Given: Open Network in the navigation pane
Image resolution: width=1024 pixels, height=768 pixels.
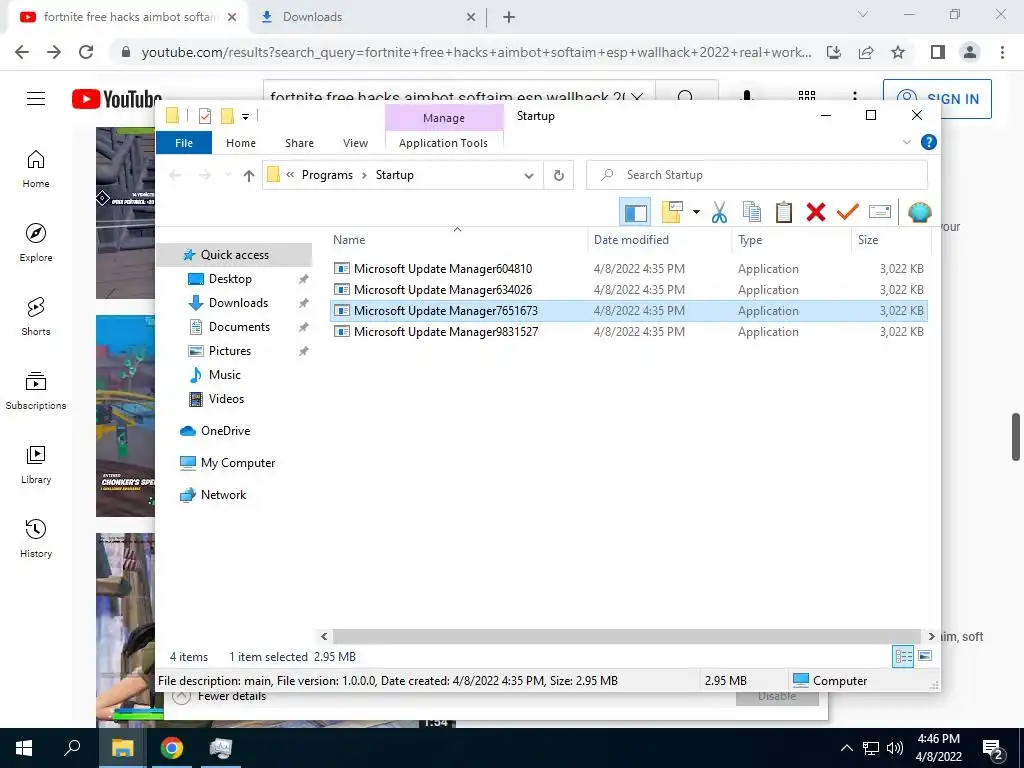Looking at the screenshot, I should [x=223, y=495].
